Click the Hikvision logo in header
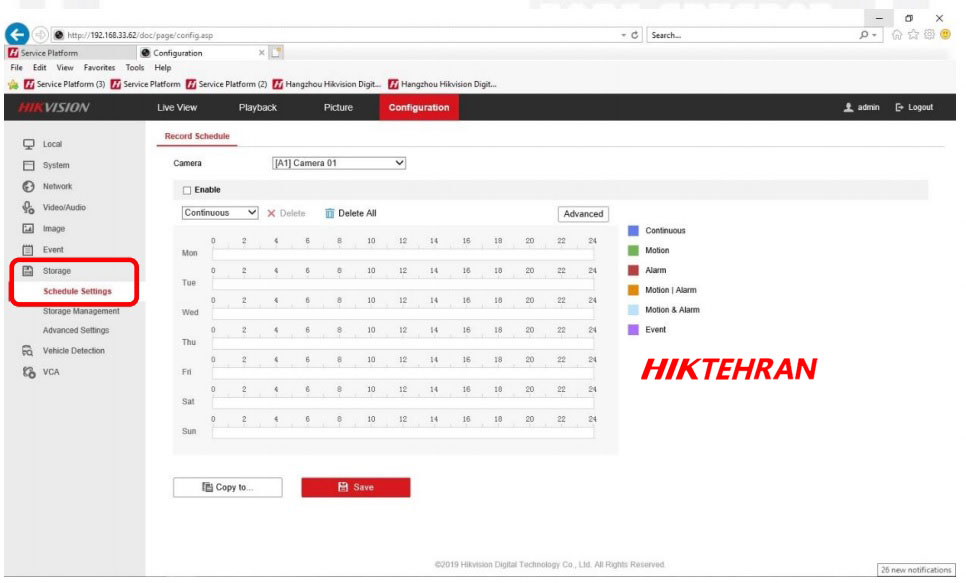Screen dimensions: 966x583 click(54, 107)
